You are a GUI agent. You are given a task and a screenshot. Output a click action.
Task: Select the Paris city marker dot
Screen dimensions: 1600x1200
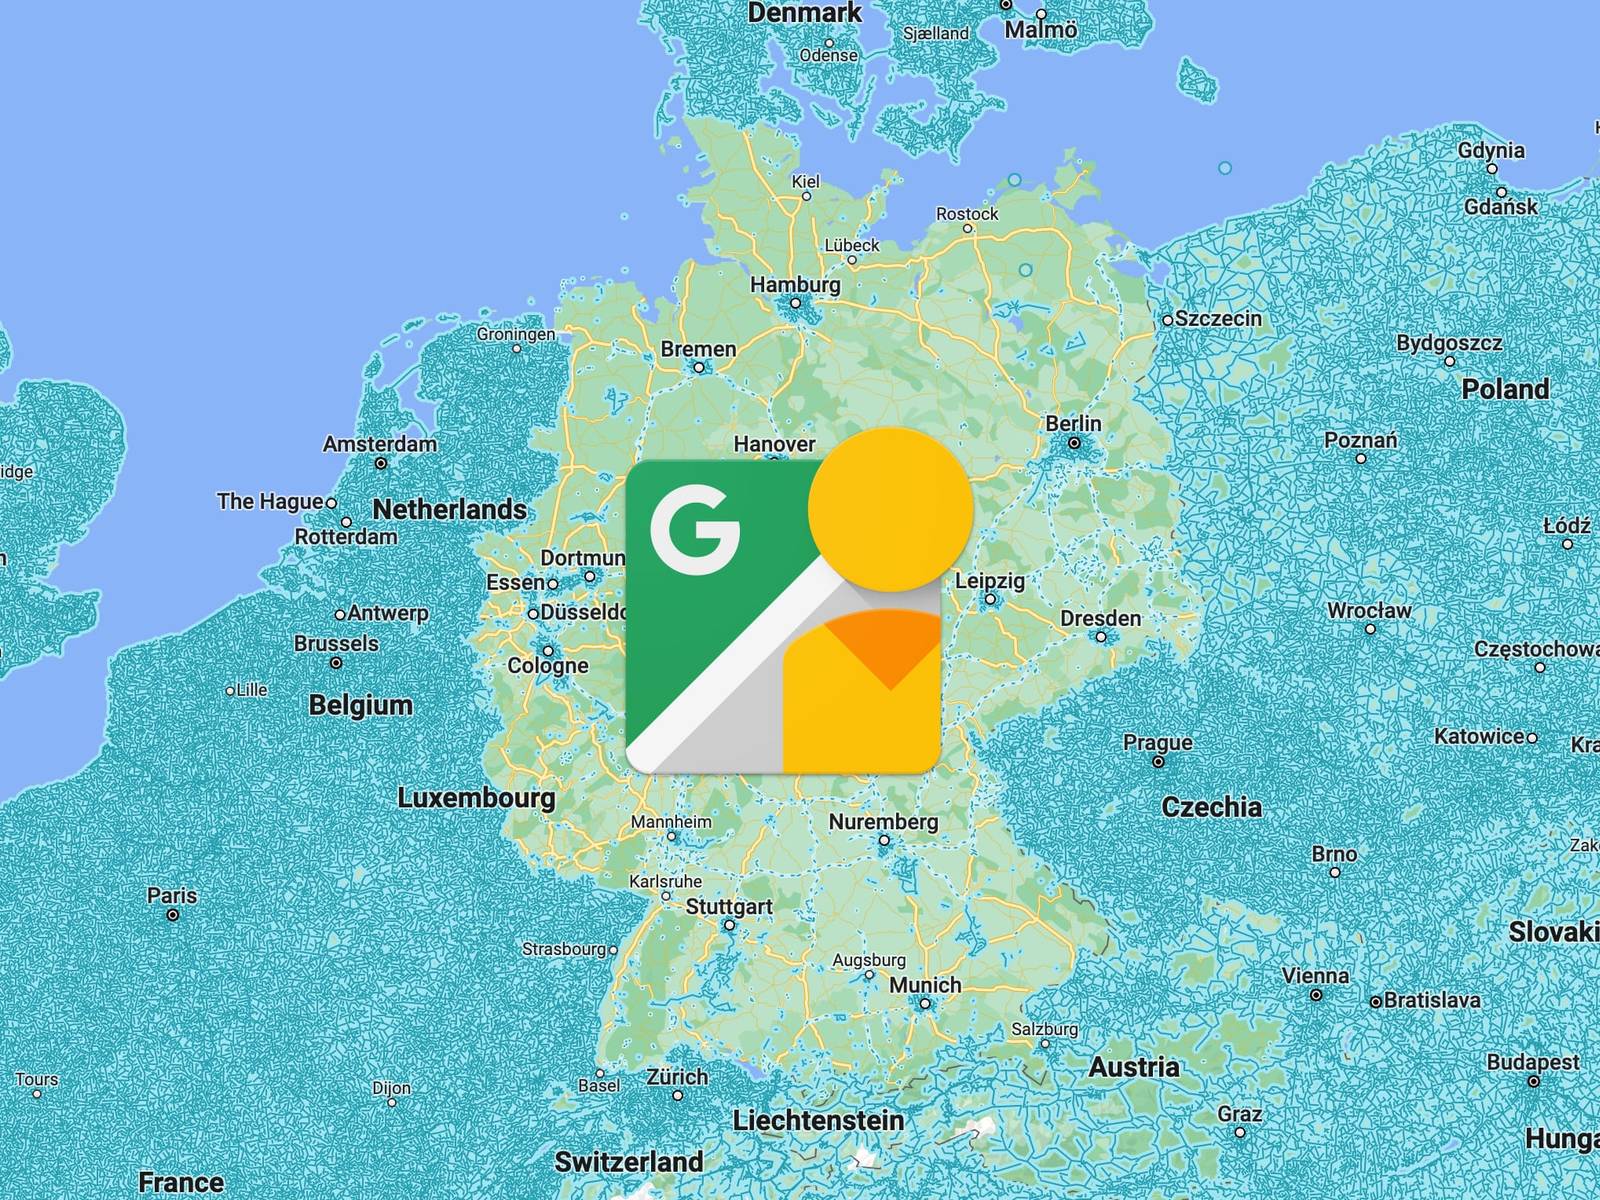click(173, 915)
